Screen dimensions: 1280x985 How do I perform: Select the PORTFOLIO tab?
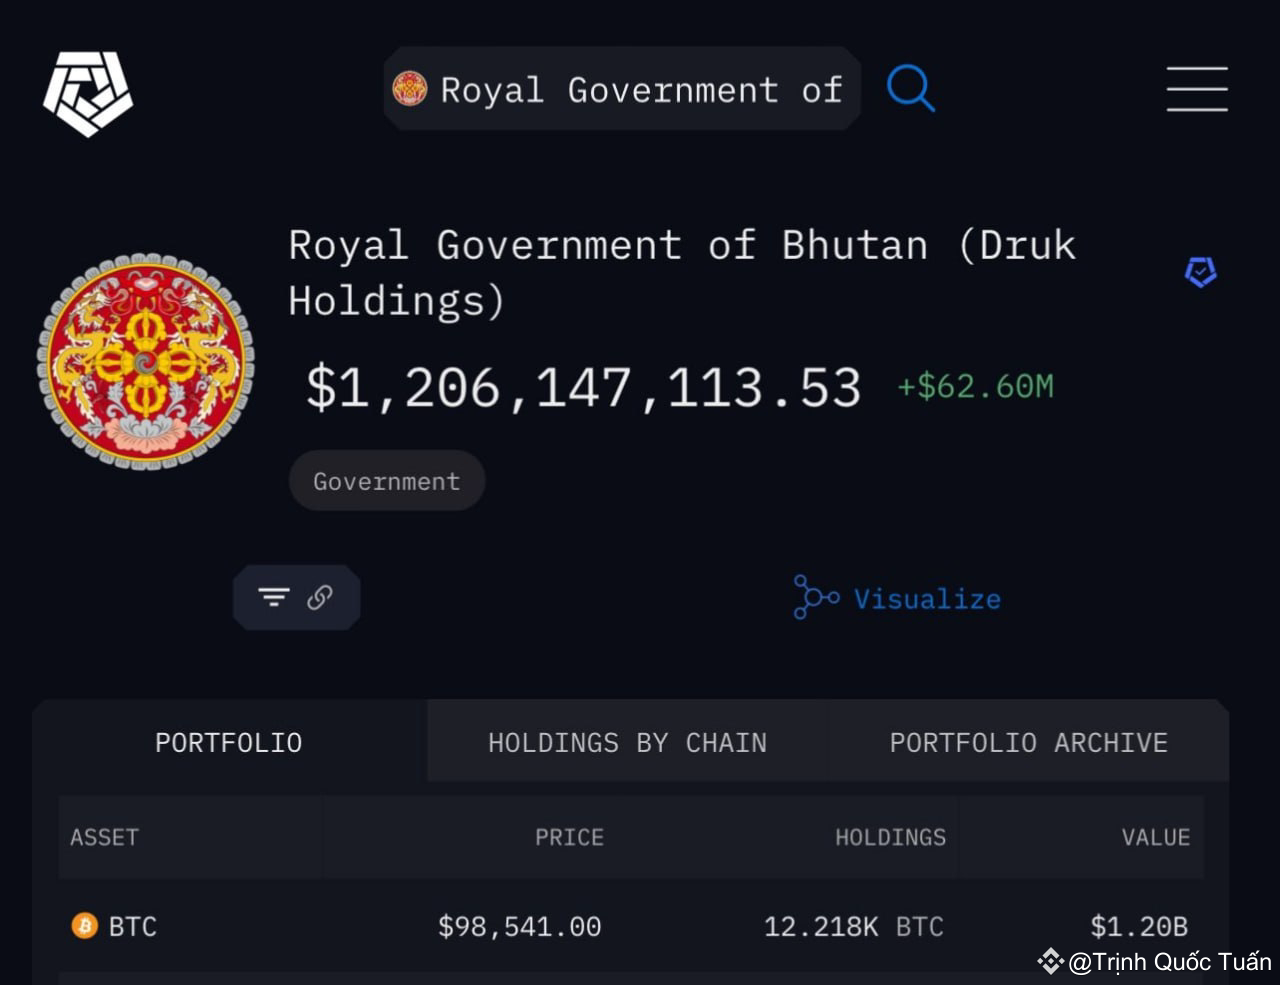point(228,742)
